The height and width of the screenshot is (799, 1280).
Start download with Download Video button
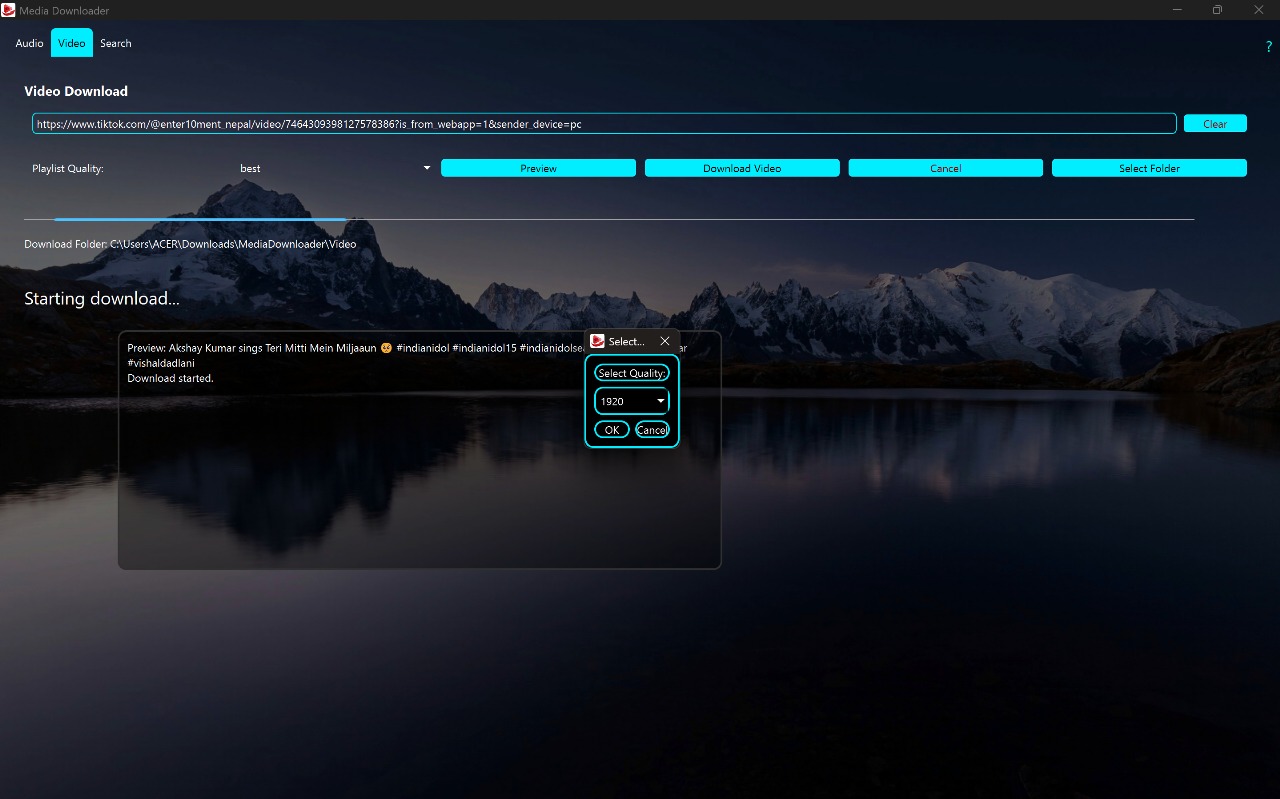742,168
